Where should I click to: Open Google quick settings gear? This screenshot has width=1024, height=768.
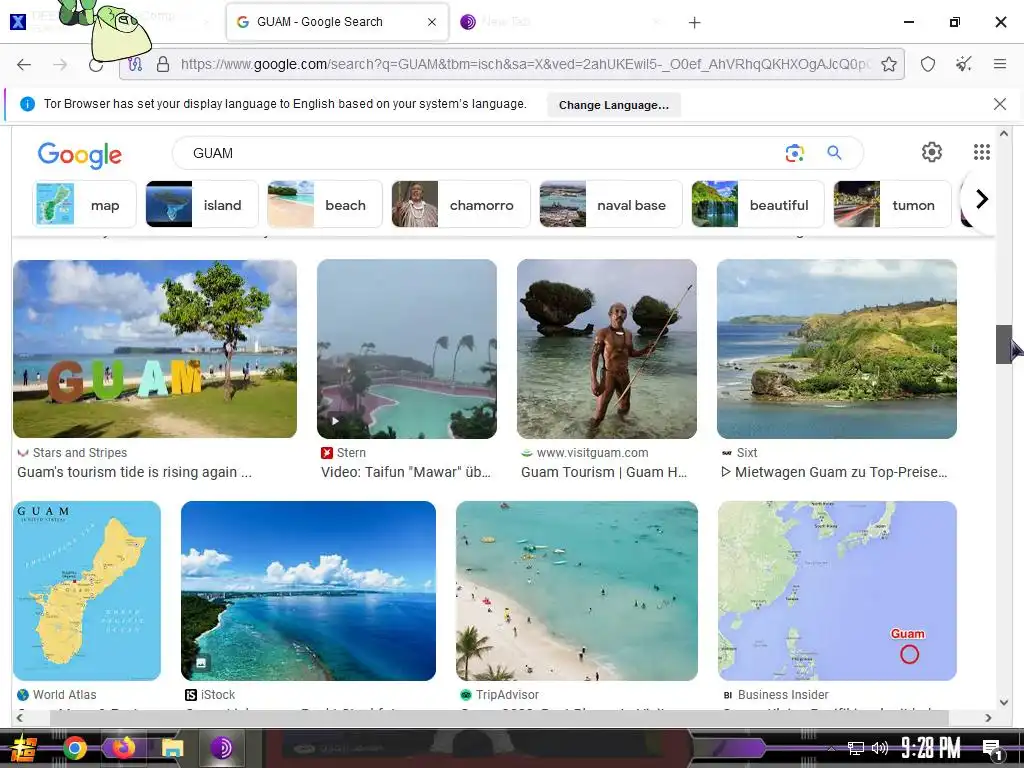932,152
